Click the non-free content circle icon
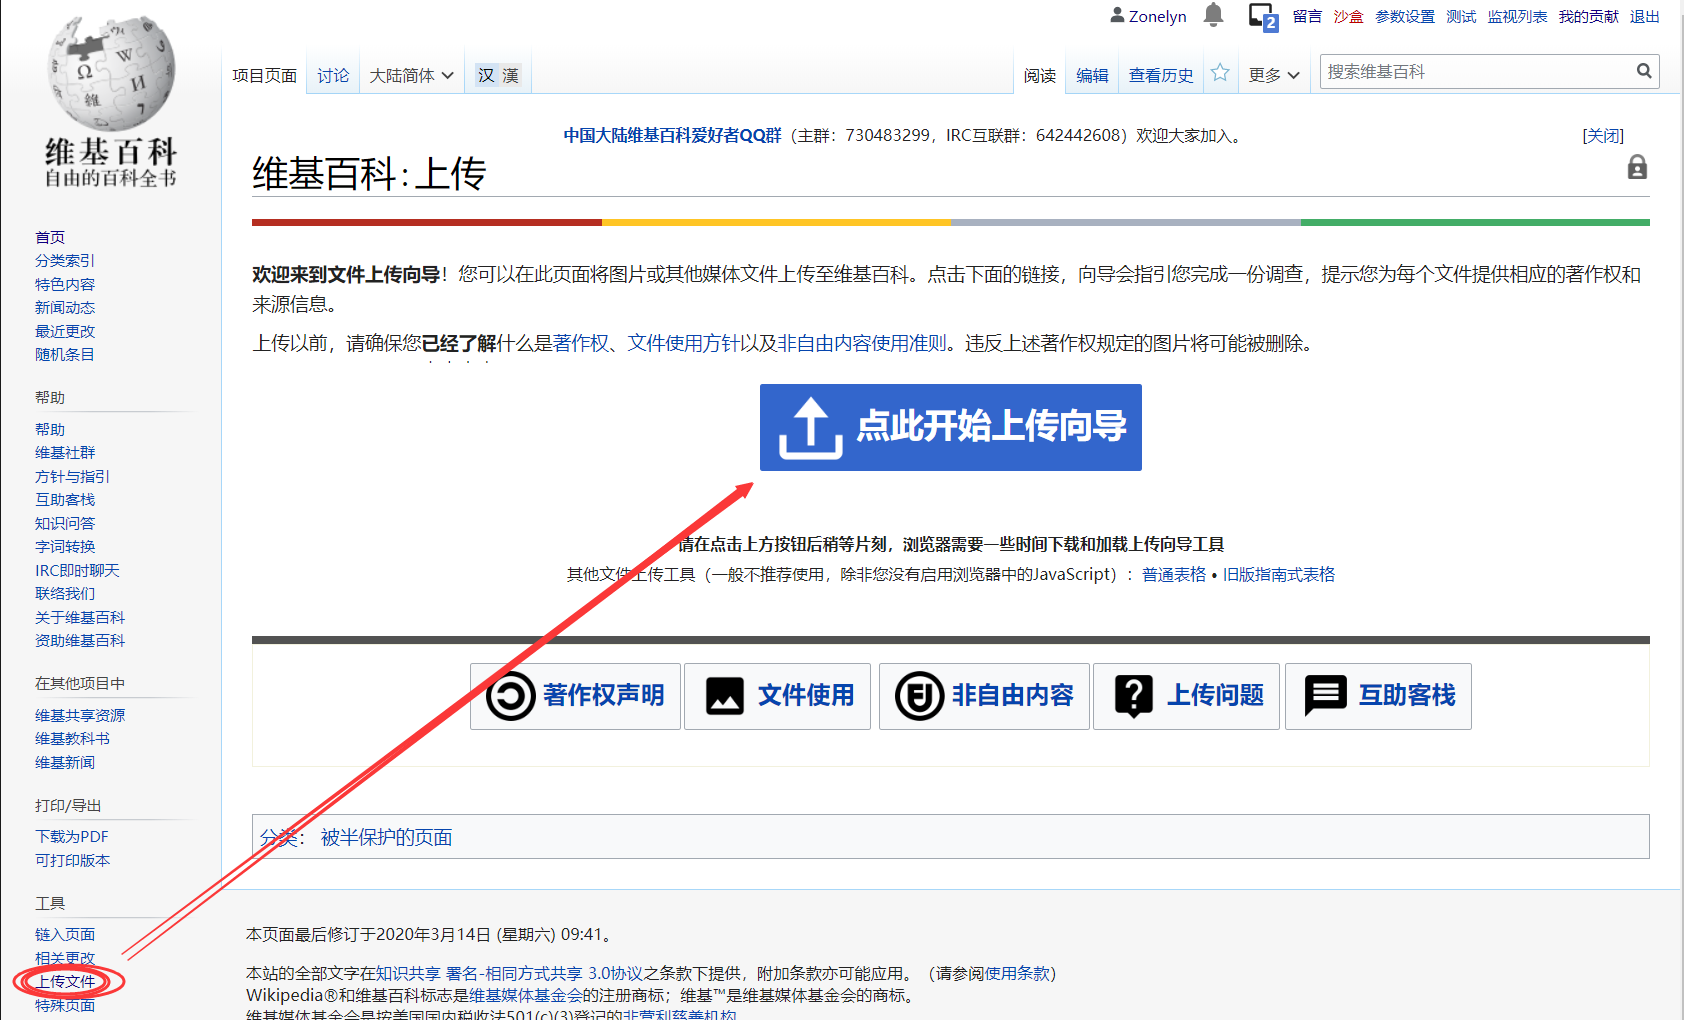This screenshot has width=1684, height=1020. 919,696
